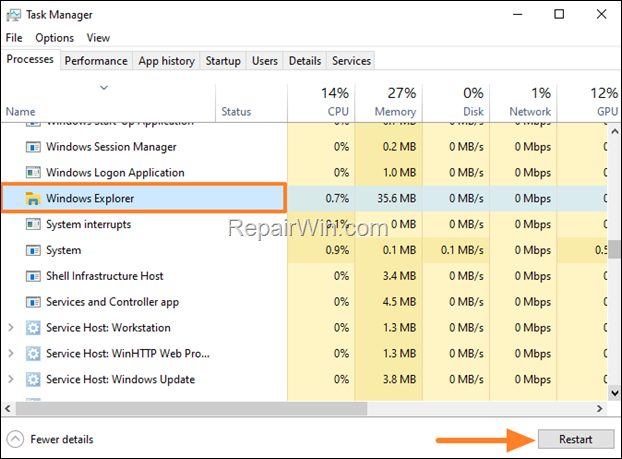Maximize the Task Manager window
The height and width of the screenshot is (459, 622).
(559, 14)
